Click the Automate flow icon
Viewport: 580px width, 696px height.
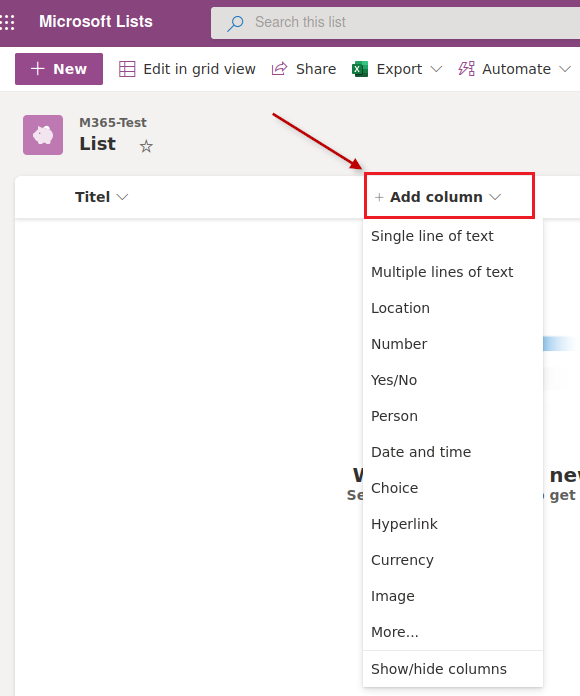pos(466,69)
